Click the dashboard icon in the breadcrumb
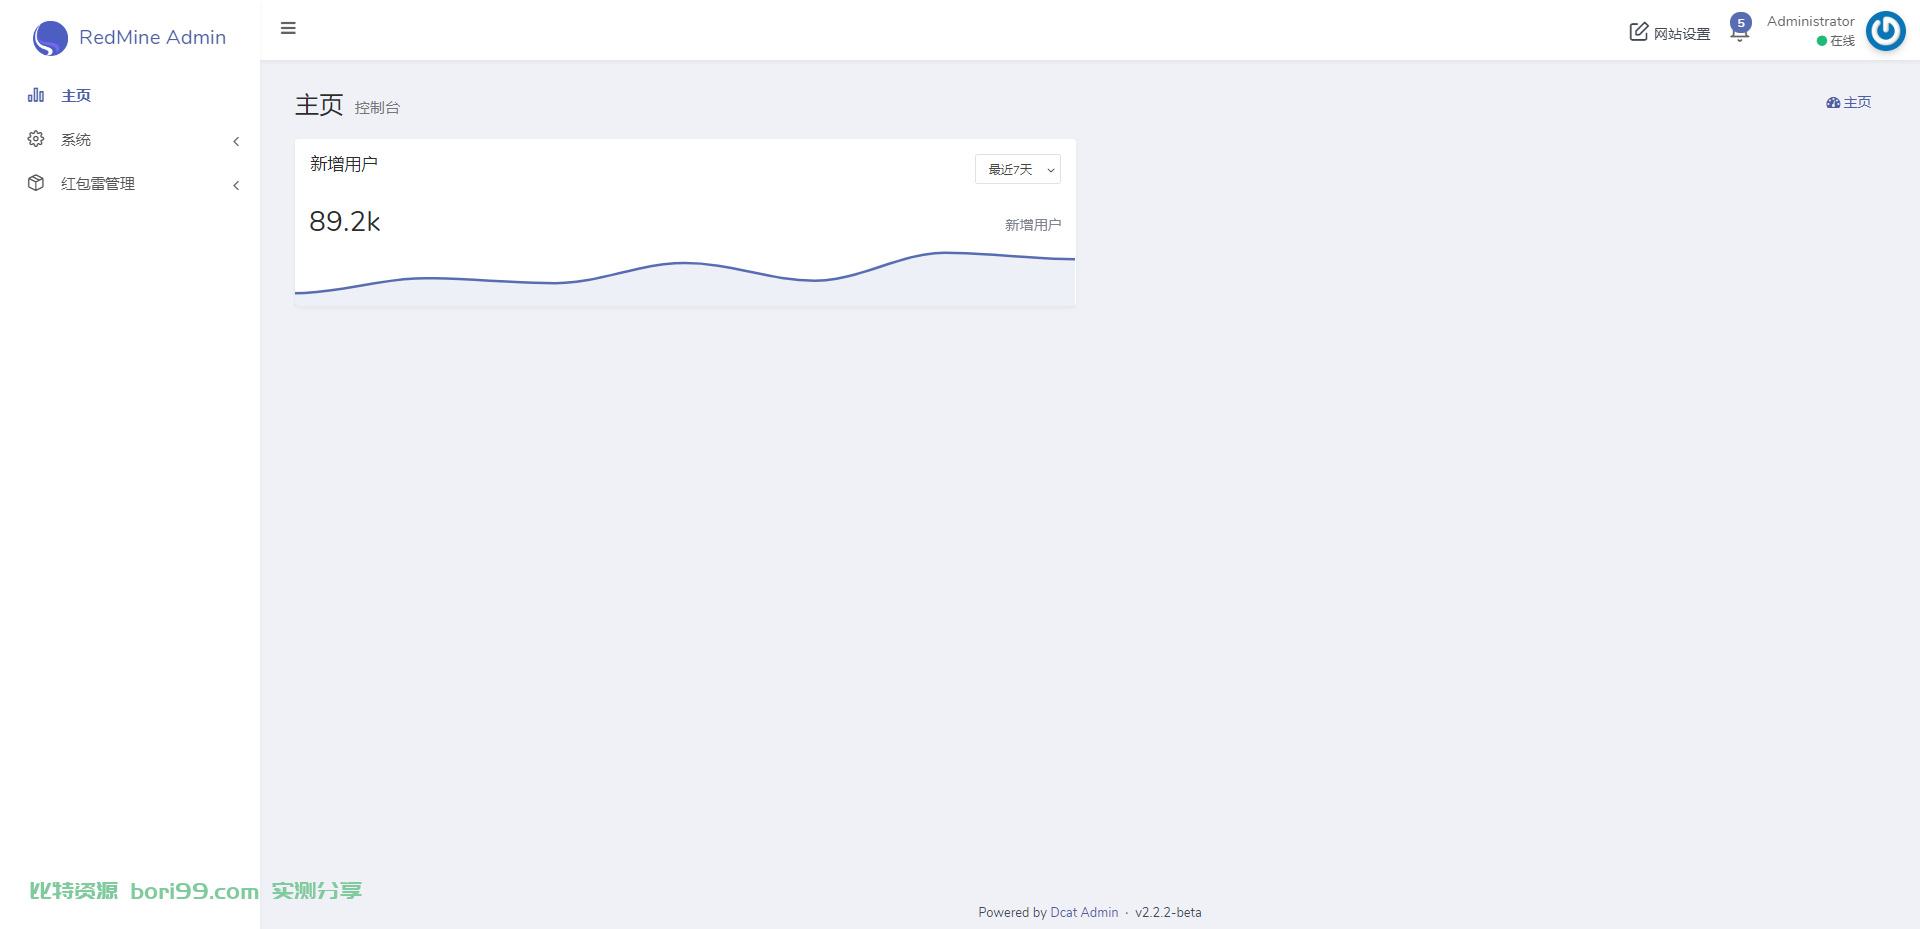Image resolution: width=1920 pixels, height=929 pixels. 1833,103
